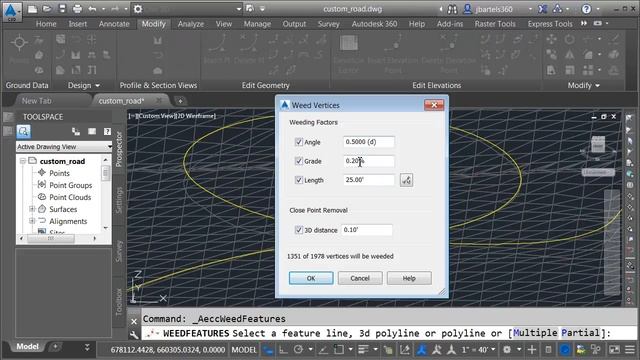Click the Points crosshair ribbon icon
The width and height of the screenshot is (640, 360).
click(19, 42)
